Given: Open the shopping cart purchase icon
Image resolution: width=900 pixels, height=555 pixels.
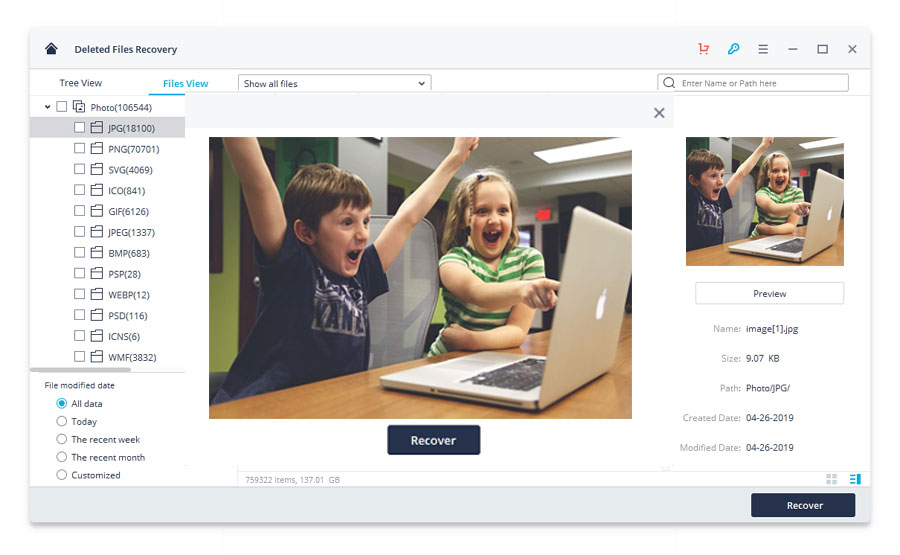Looking at the screenshot, I should click(704, 49).
